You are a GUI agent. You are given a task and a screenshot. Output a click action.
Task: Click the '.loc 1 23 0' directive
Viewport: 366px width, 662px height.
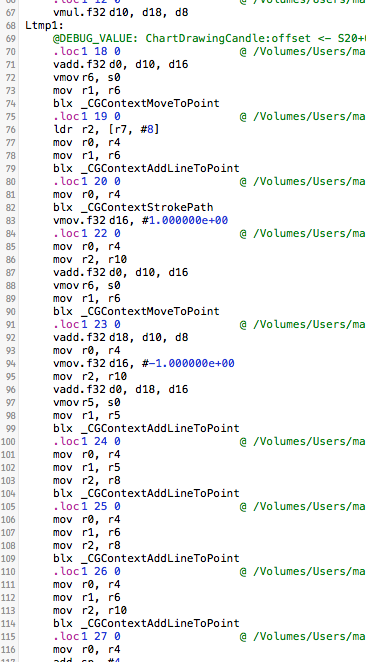(x=87, y=325)
